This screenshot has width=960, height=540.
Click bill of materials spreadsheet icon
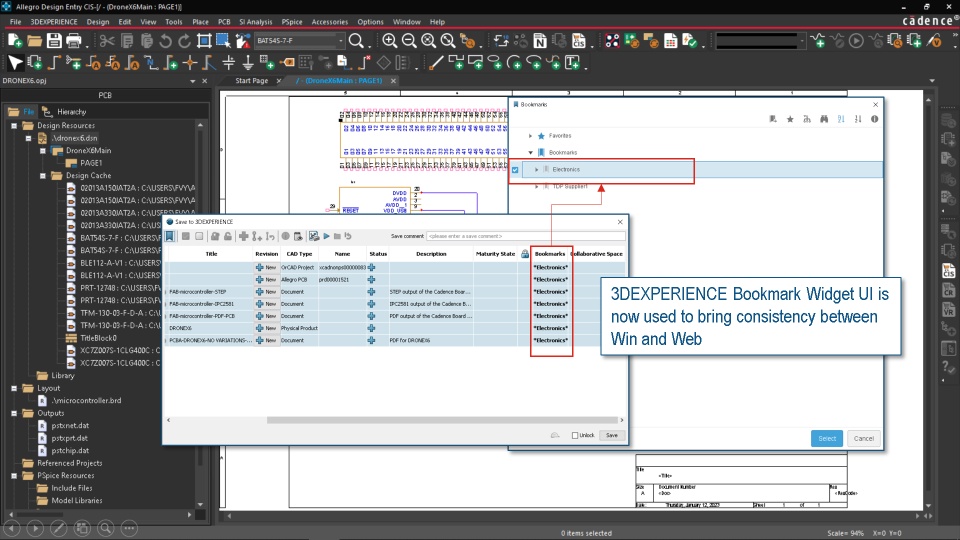670,41
